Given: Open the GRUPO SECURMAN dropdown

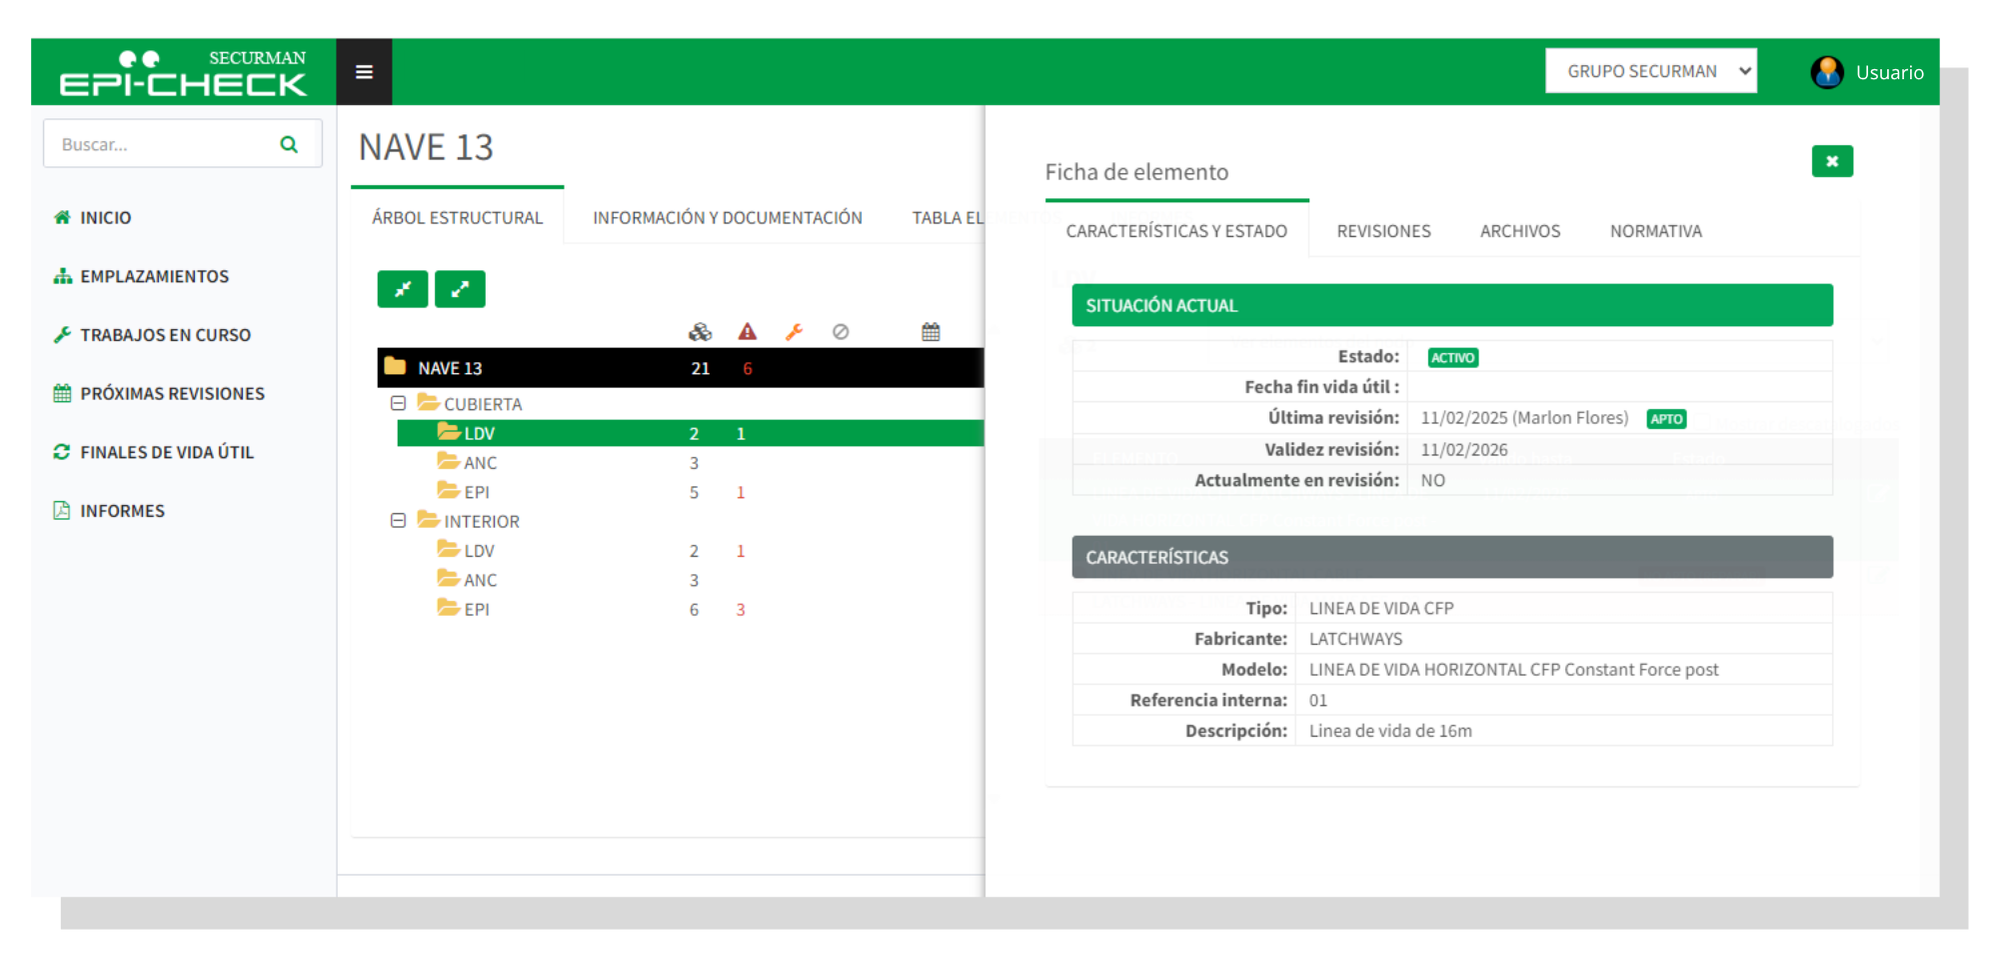Looking at the screenshot, I should point(1650,71).
